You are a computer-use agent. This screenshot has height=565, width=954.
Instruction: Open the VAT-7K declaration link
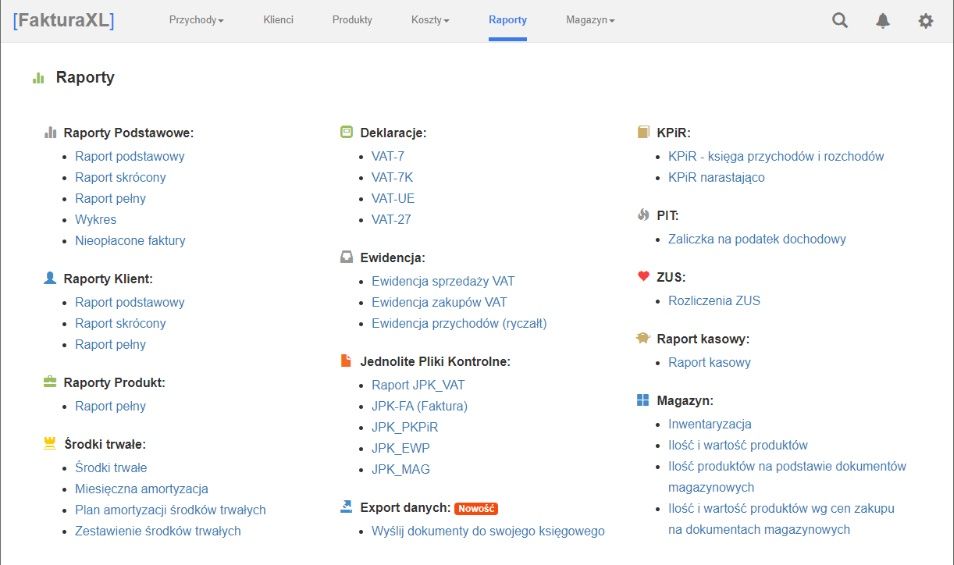point(392,178)
